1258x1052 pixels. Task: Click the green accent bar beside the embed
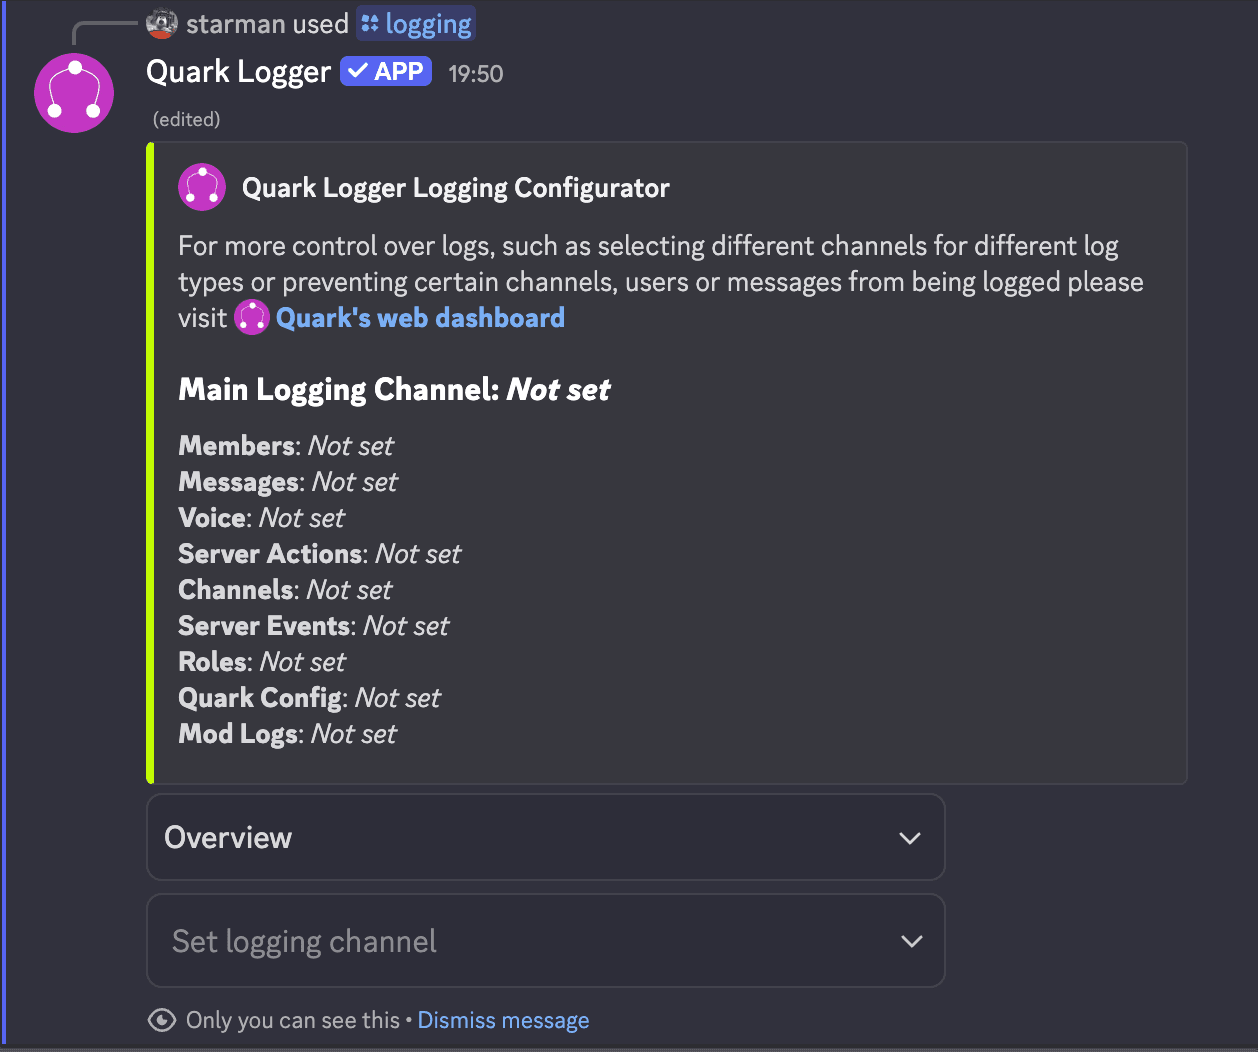pos(150,460)
